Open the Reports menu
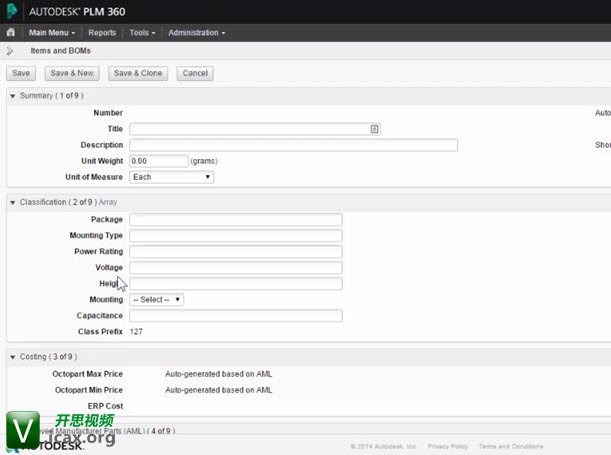611x455 pixels. point(102,33)
